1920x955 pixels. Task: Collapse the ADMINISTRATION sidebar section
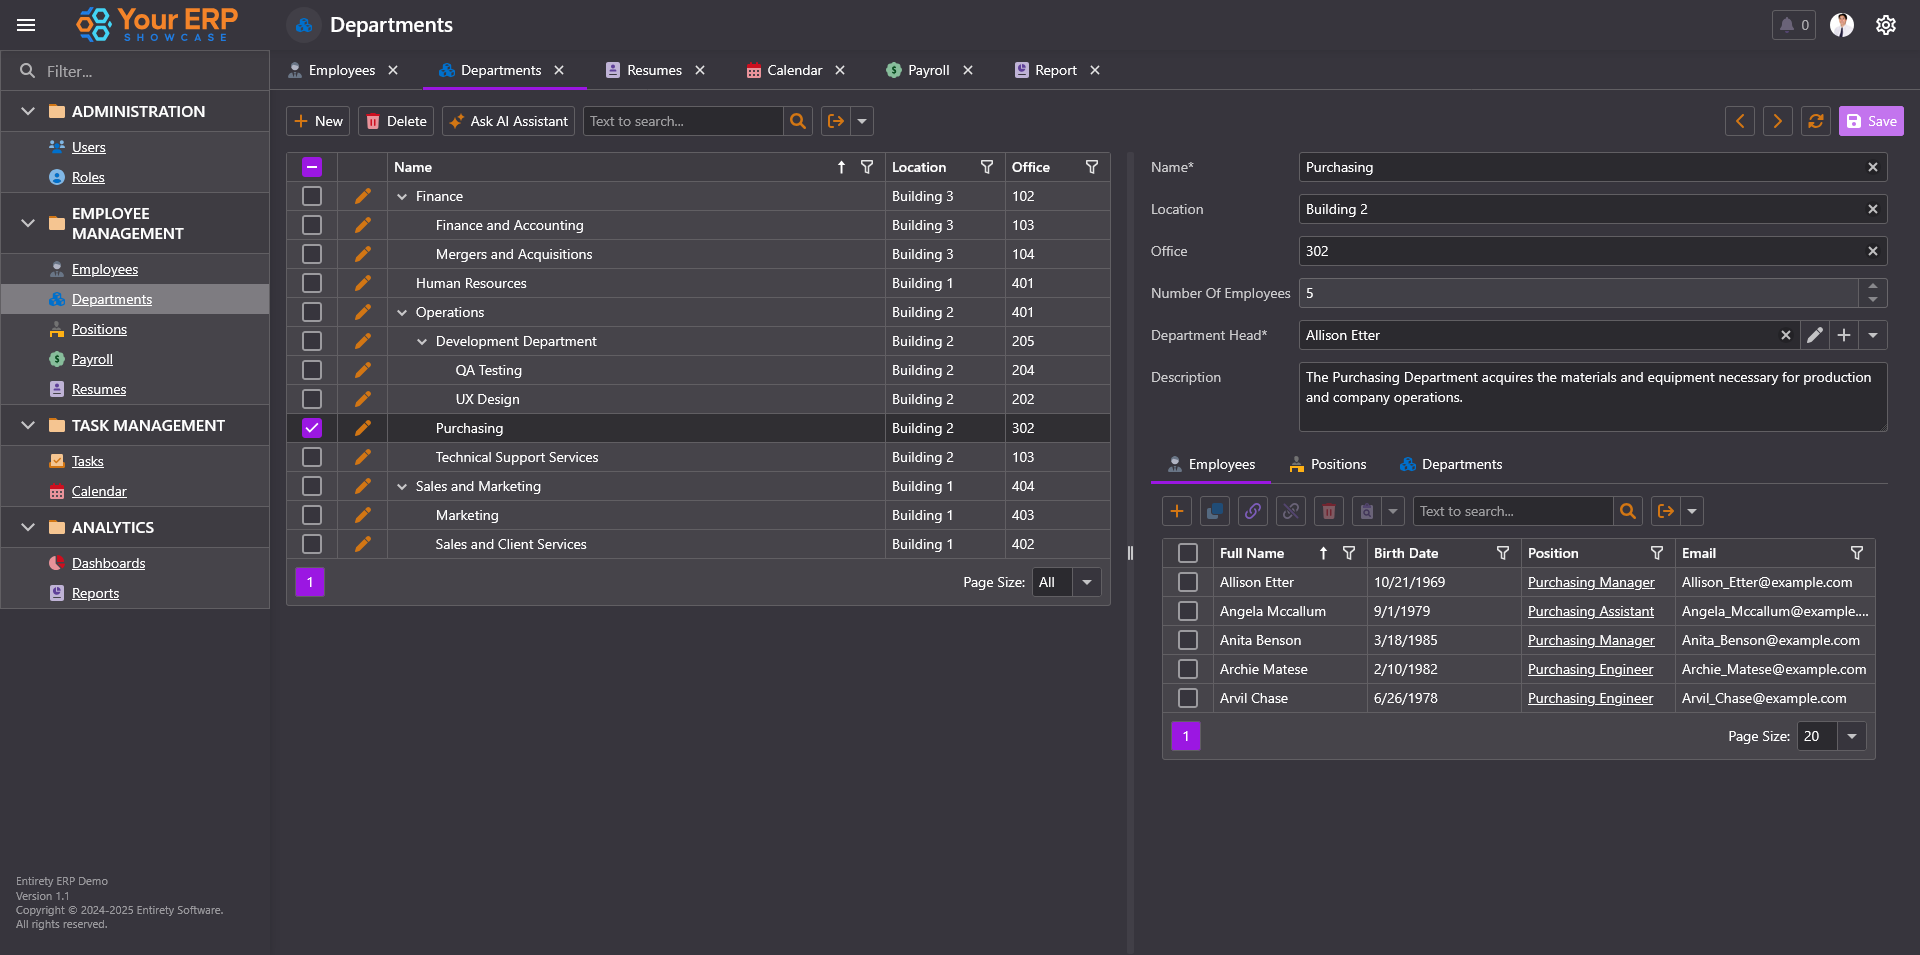coord(28,111)
